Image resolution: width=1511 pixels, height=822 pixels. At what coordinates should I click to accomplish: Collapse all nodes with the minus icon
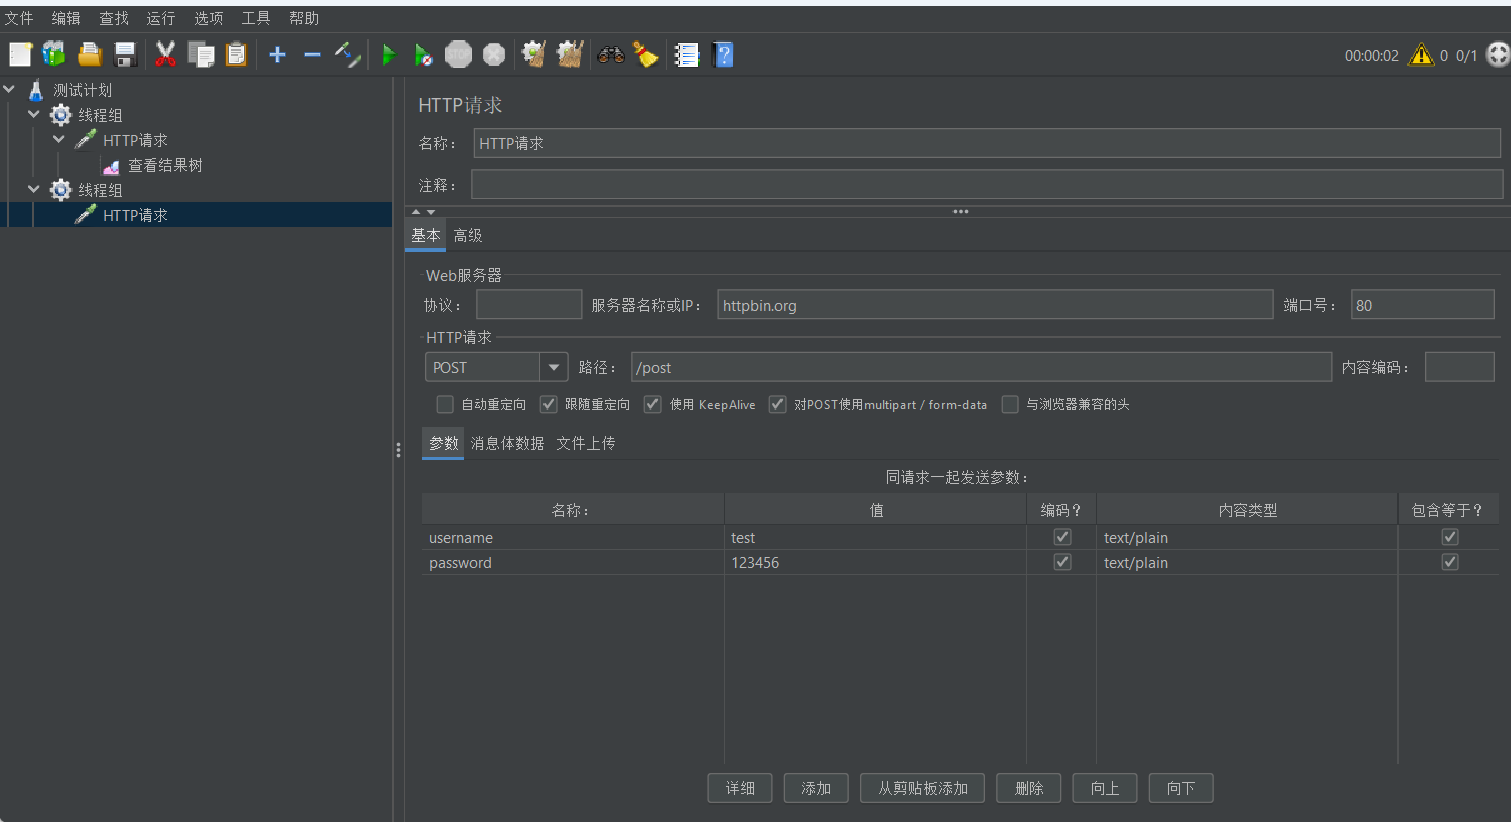point(312,54)
